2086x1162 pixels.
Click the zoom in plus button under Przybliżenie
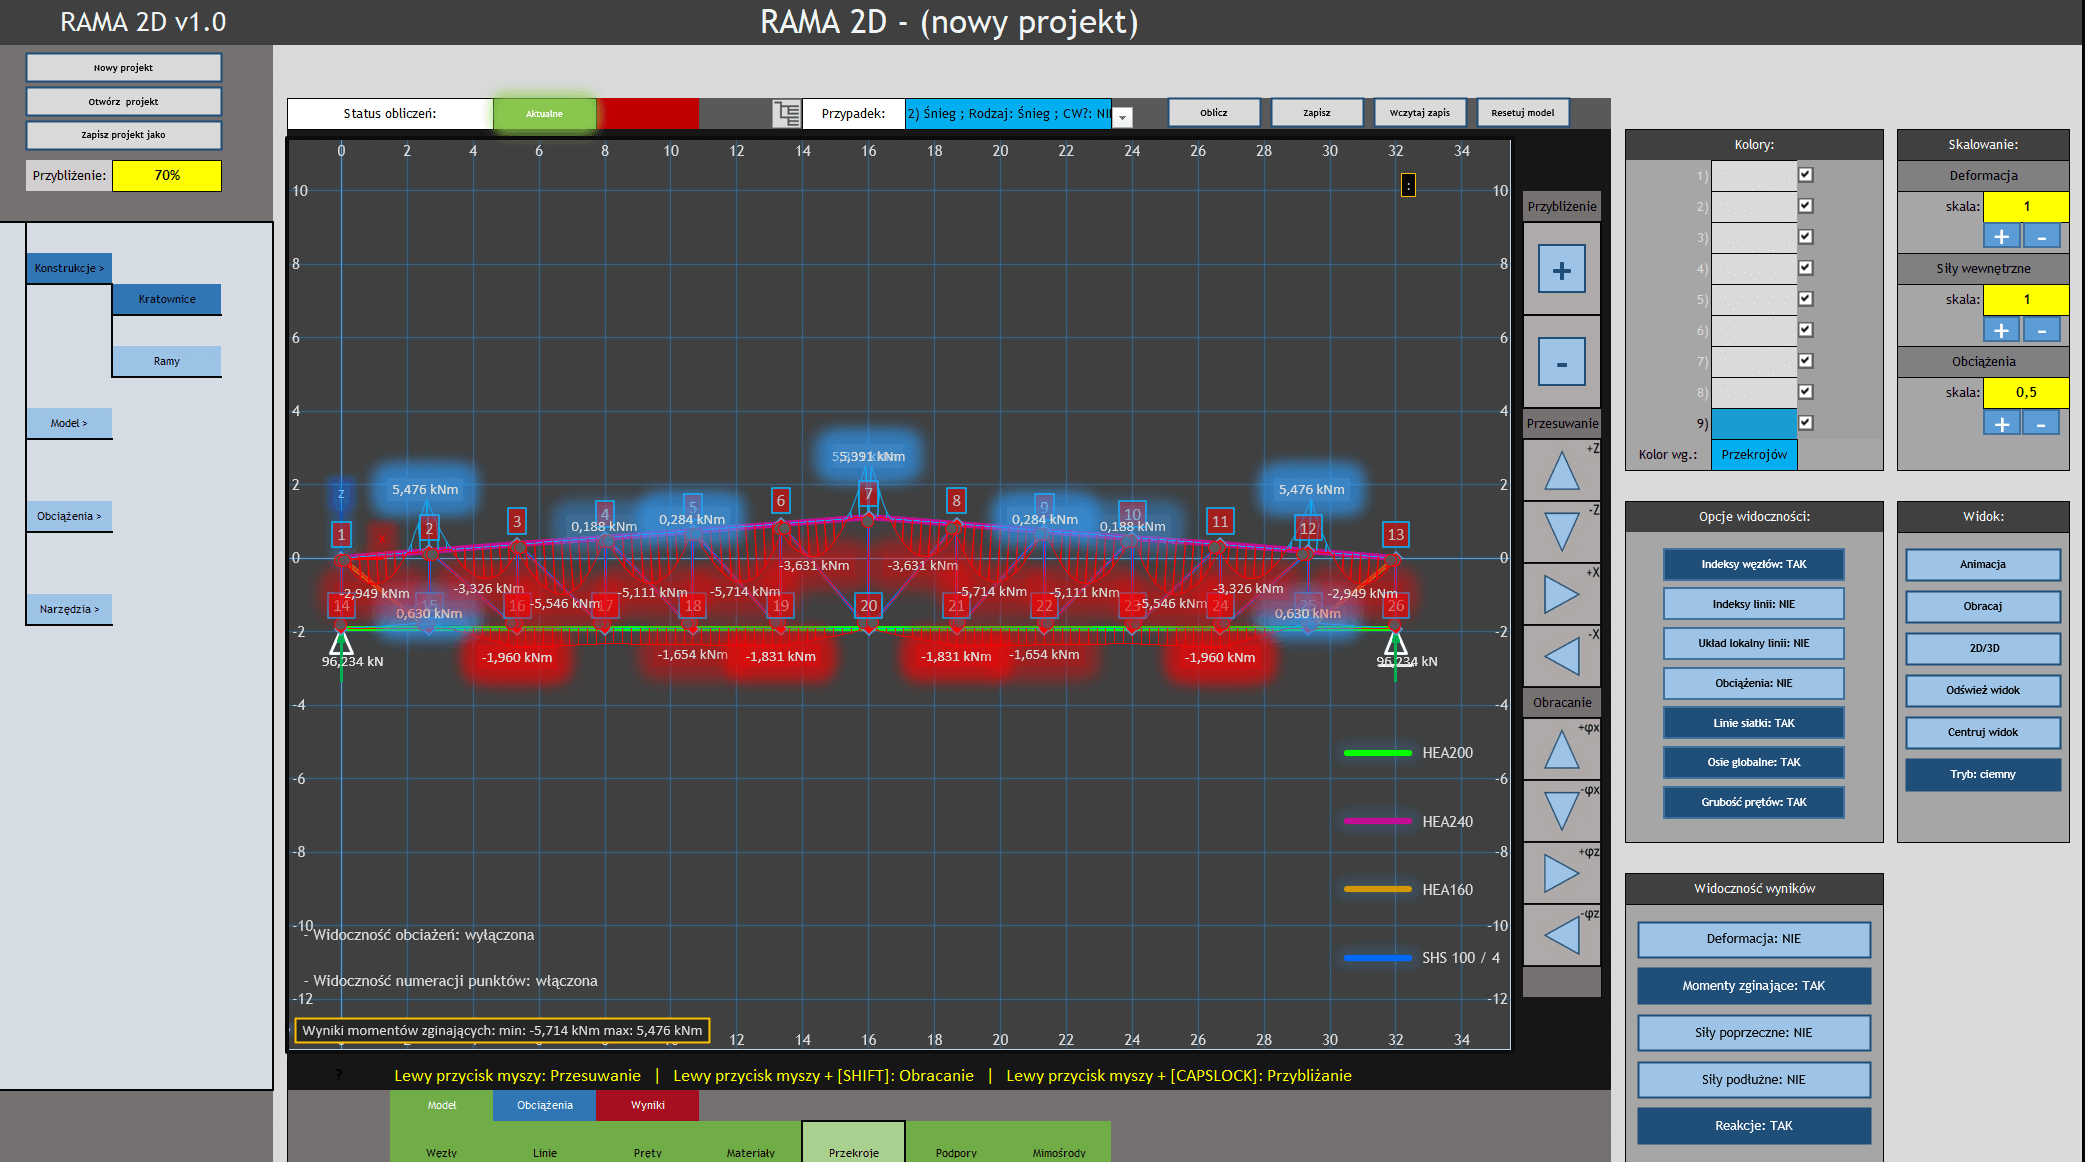tap(1561, 270)
